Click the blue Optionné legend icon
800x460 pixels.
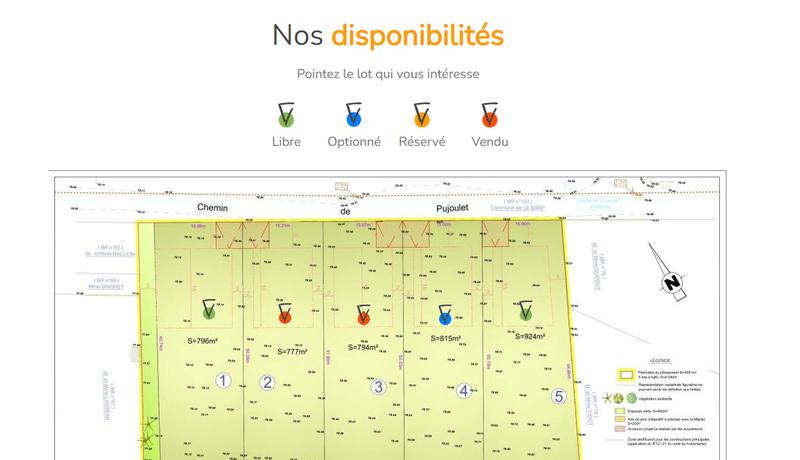tap(354, 116)
